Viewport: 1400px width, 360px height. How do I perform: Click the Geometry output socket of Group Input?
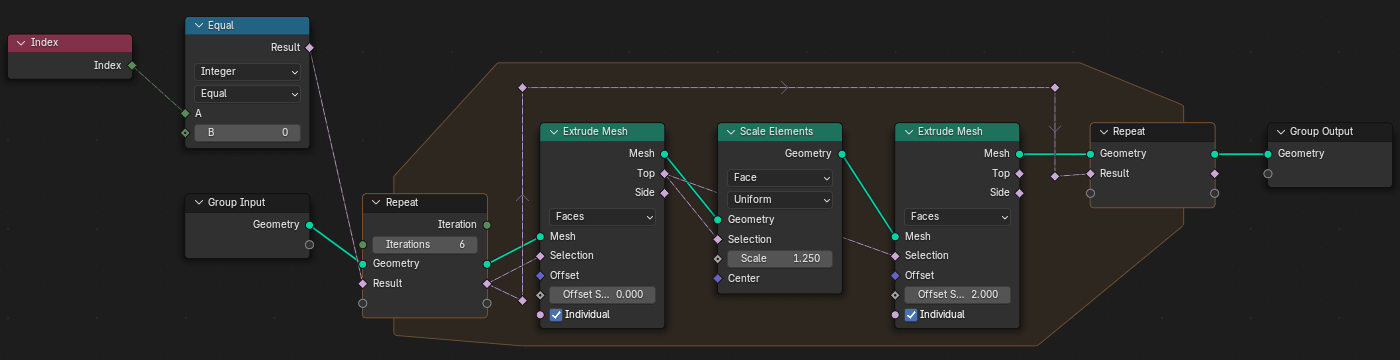[309, 225]
